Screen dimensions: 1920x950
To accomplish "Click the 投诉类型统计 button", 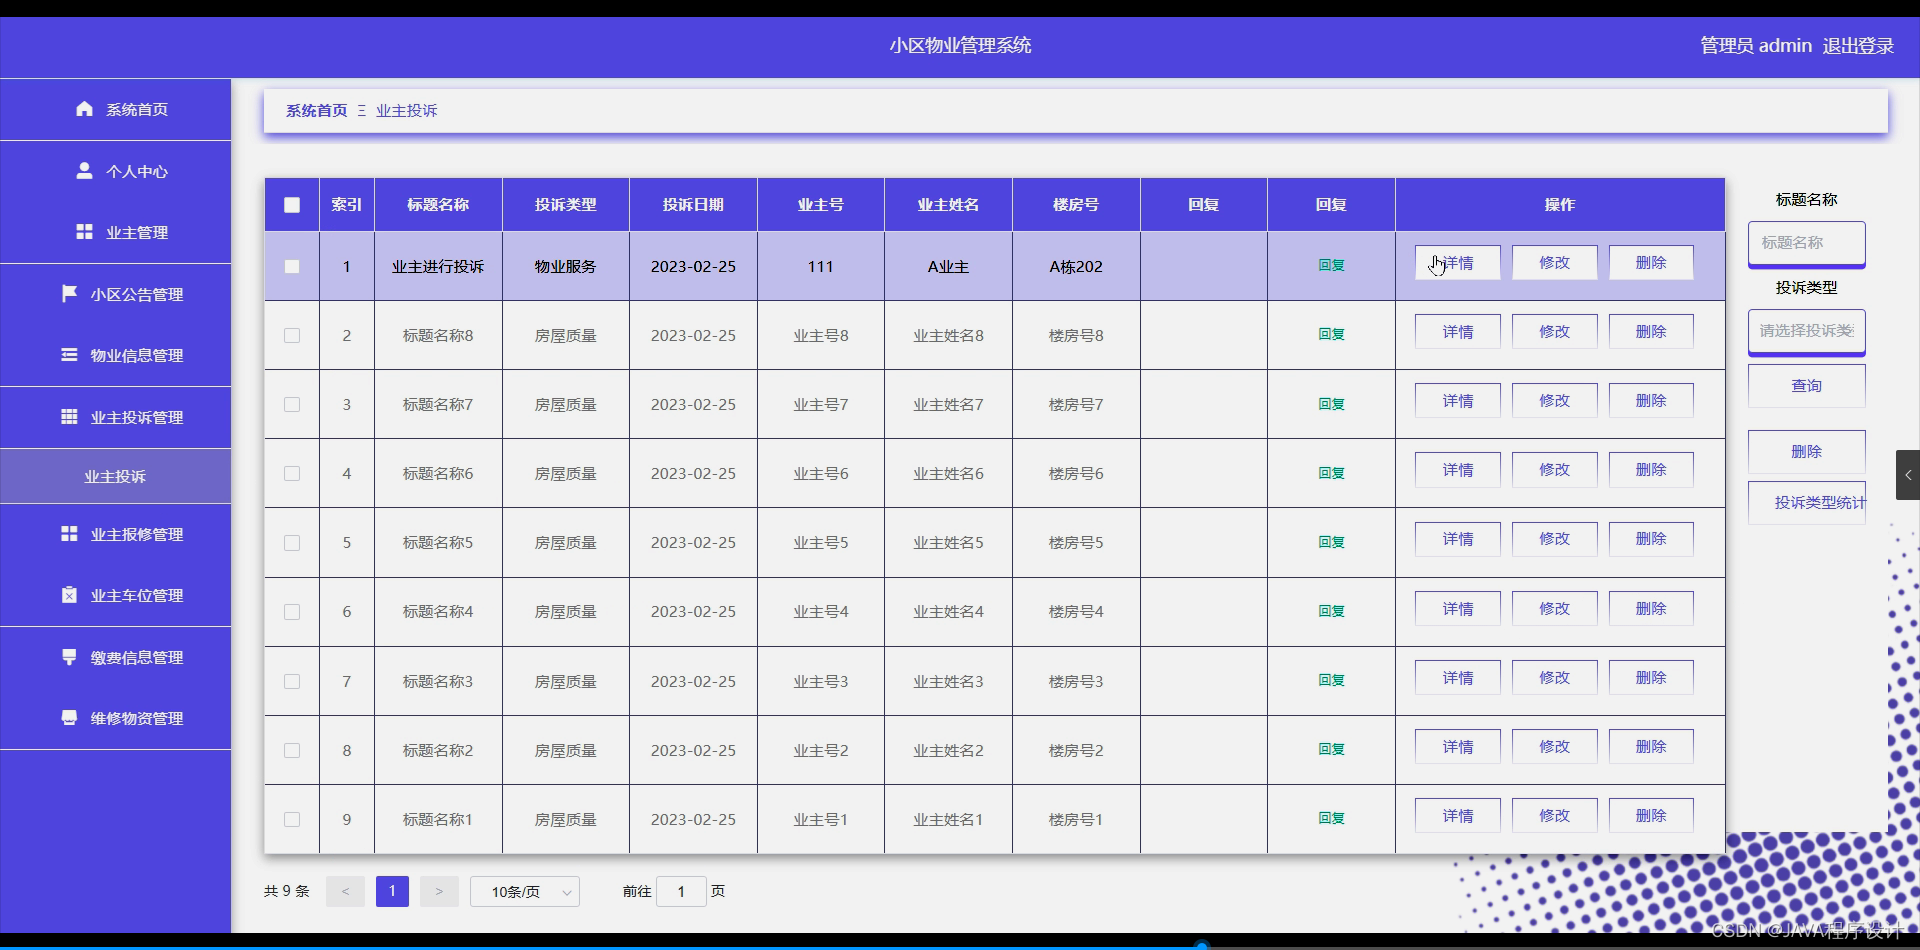I will coord(1806,503).
